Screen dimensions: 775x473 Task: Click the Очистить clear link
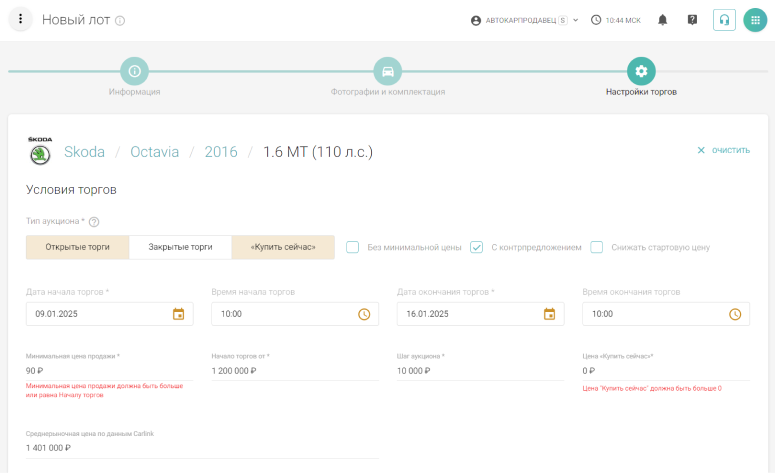pyautogui.click(x=723, y=150)
